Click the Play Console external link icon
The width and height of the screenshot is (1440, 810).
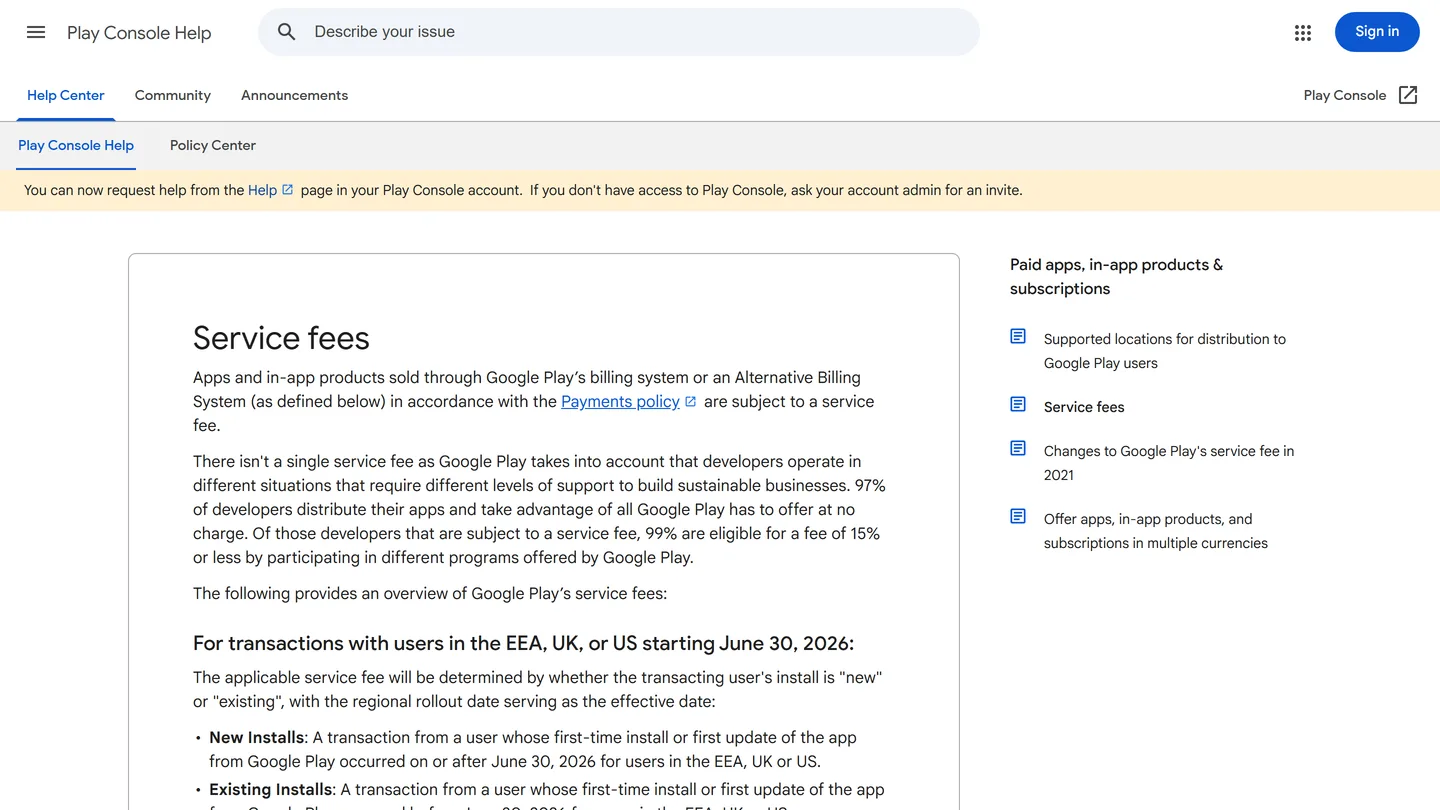[1408, 95]
